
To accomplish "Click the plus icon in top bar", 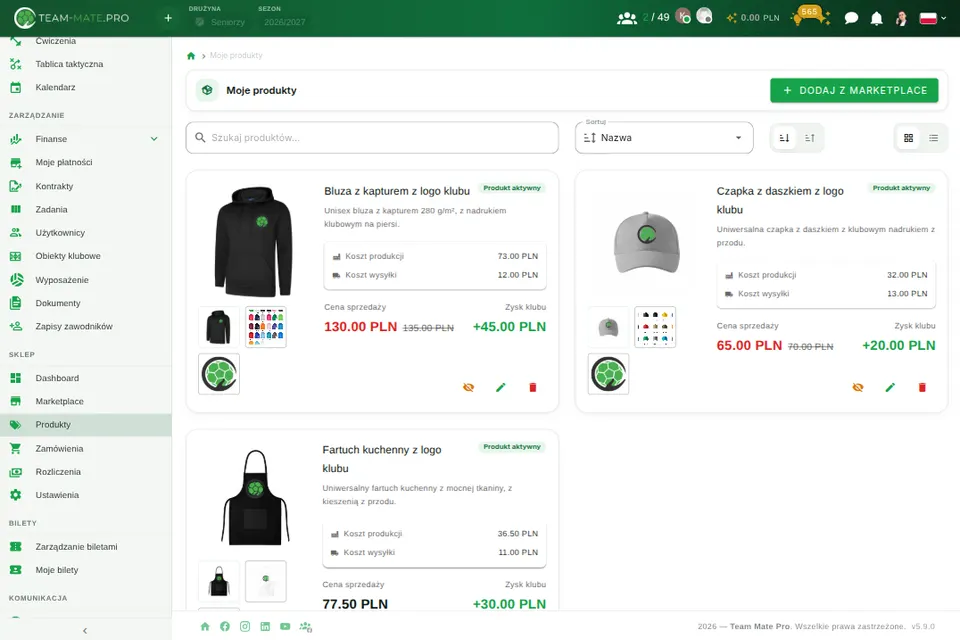I will [168, 18].
